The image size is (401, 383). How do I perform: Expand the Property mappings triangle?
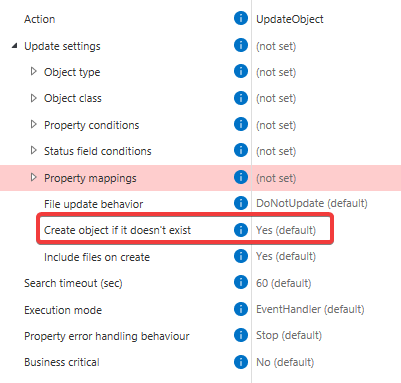pyautogui.click(x=33, y=177)
